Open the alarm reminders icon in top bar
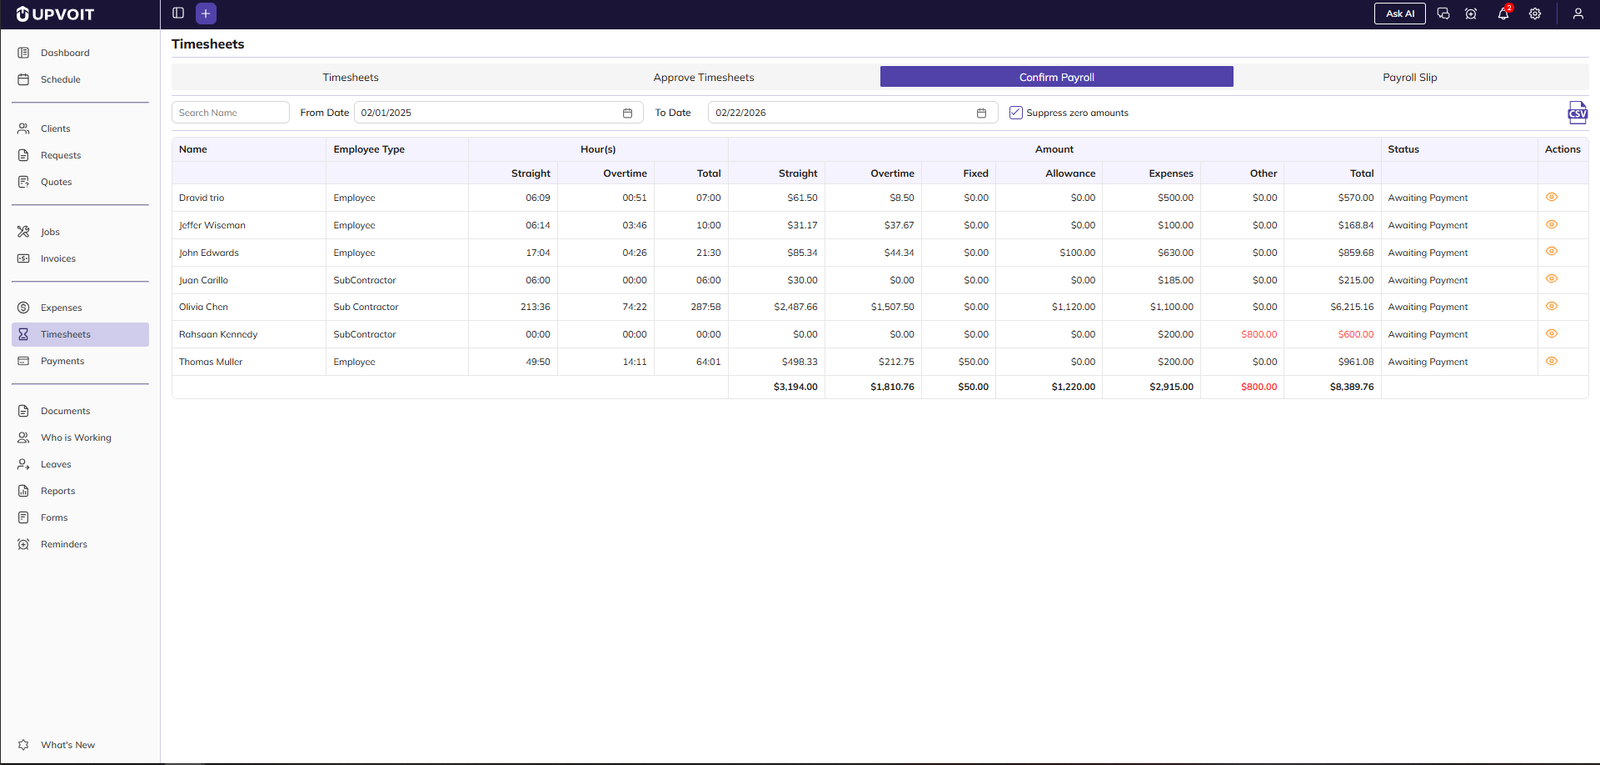This screenshot has width=1600, height=765. coord(1471,14)
